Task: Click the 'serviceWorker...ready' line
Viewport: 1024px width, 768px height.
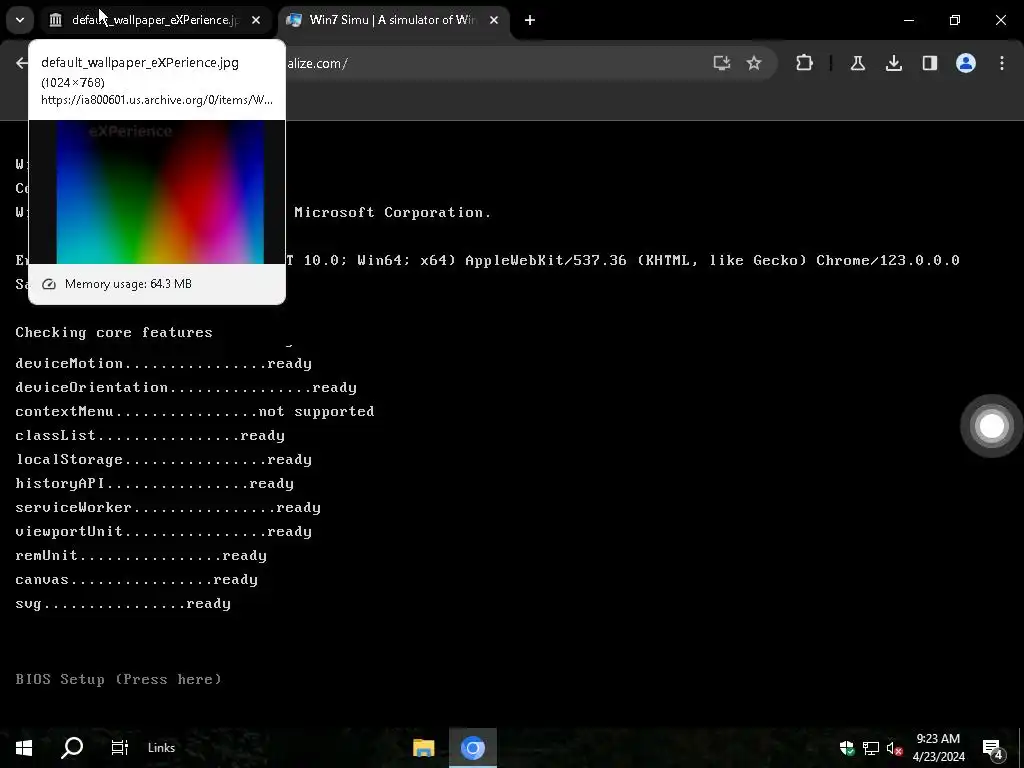Action: pyautogui.click(x=168, y=507)
